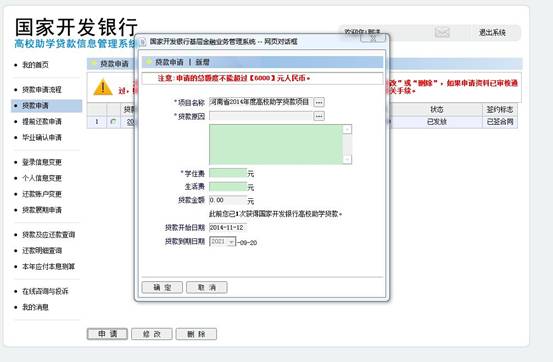Click 确定 button in dialog

[x=162, y=288]
